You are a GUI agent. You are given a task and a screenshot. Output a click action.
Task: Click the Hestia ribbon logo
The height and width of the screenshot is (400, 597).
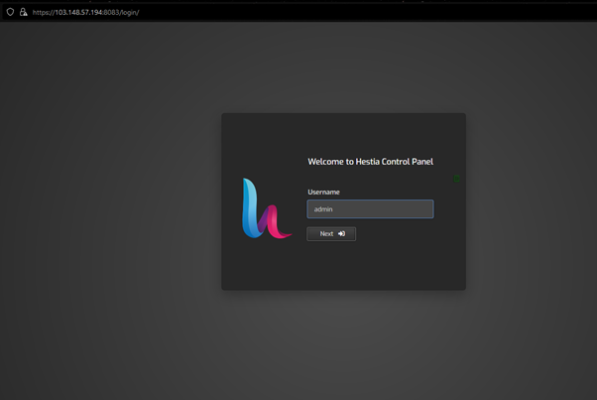(x=267, y=208)
